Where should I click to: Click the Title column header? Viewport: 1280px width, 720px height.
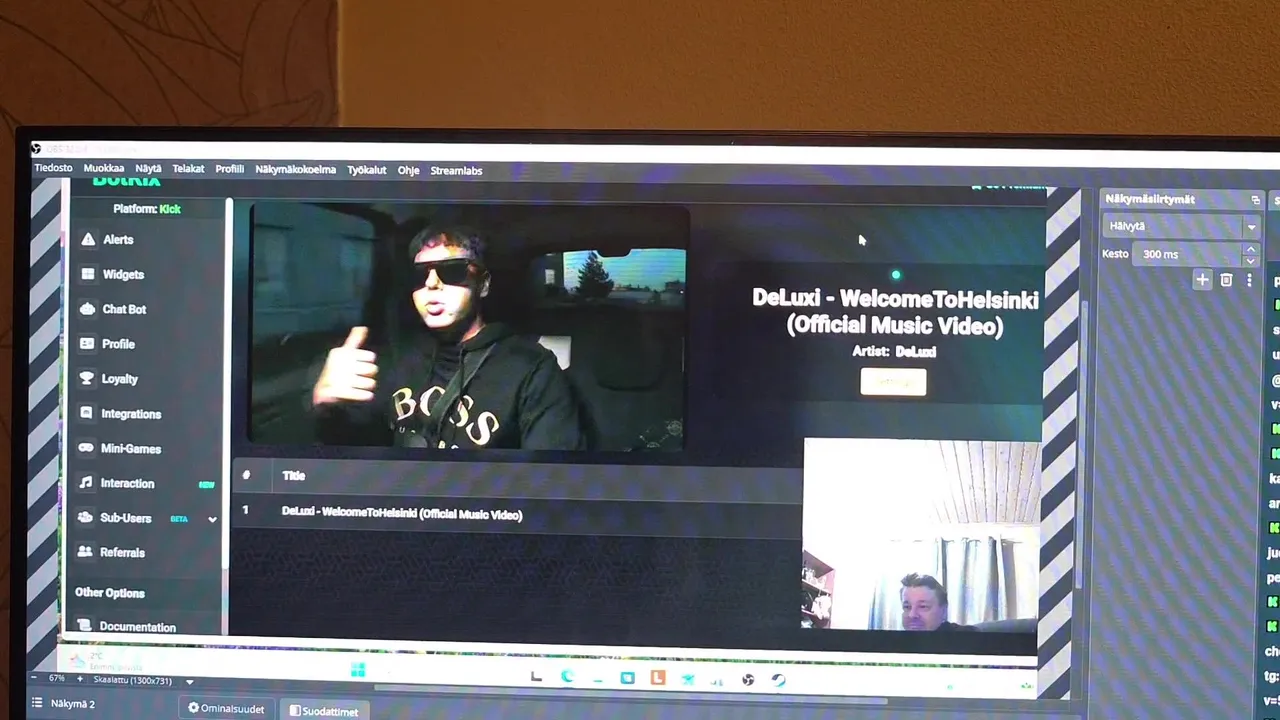293,476
